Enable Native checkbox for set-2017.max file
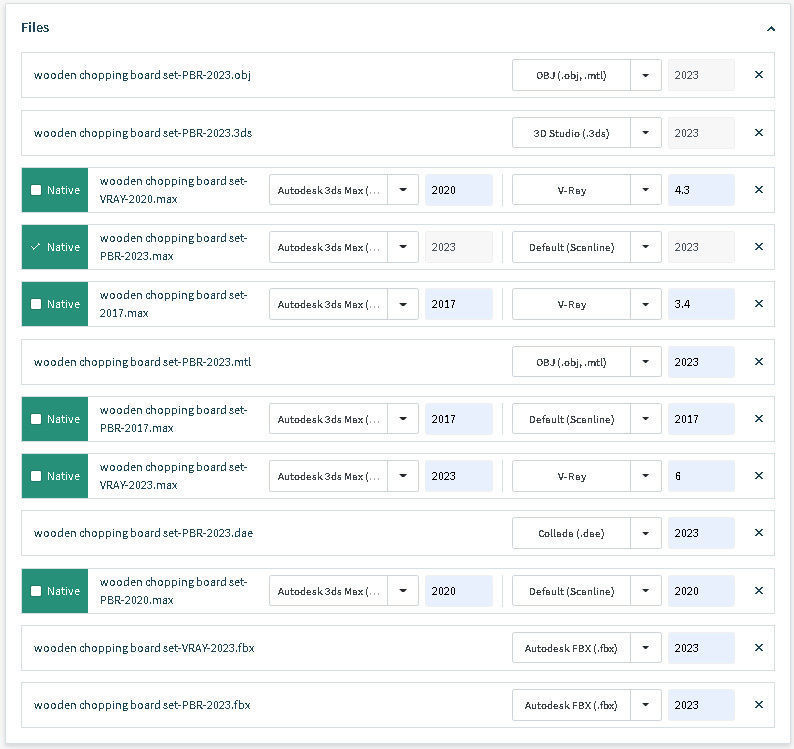 (36, 304)
